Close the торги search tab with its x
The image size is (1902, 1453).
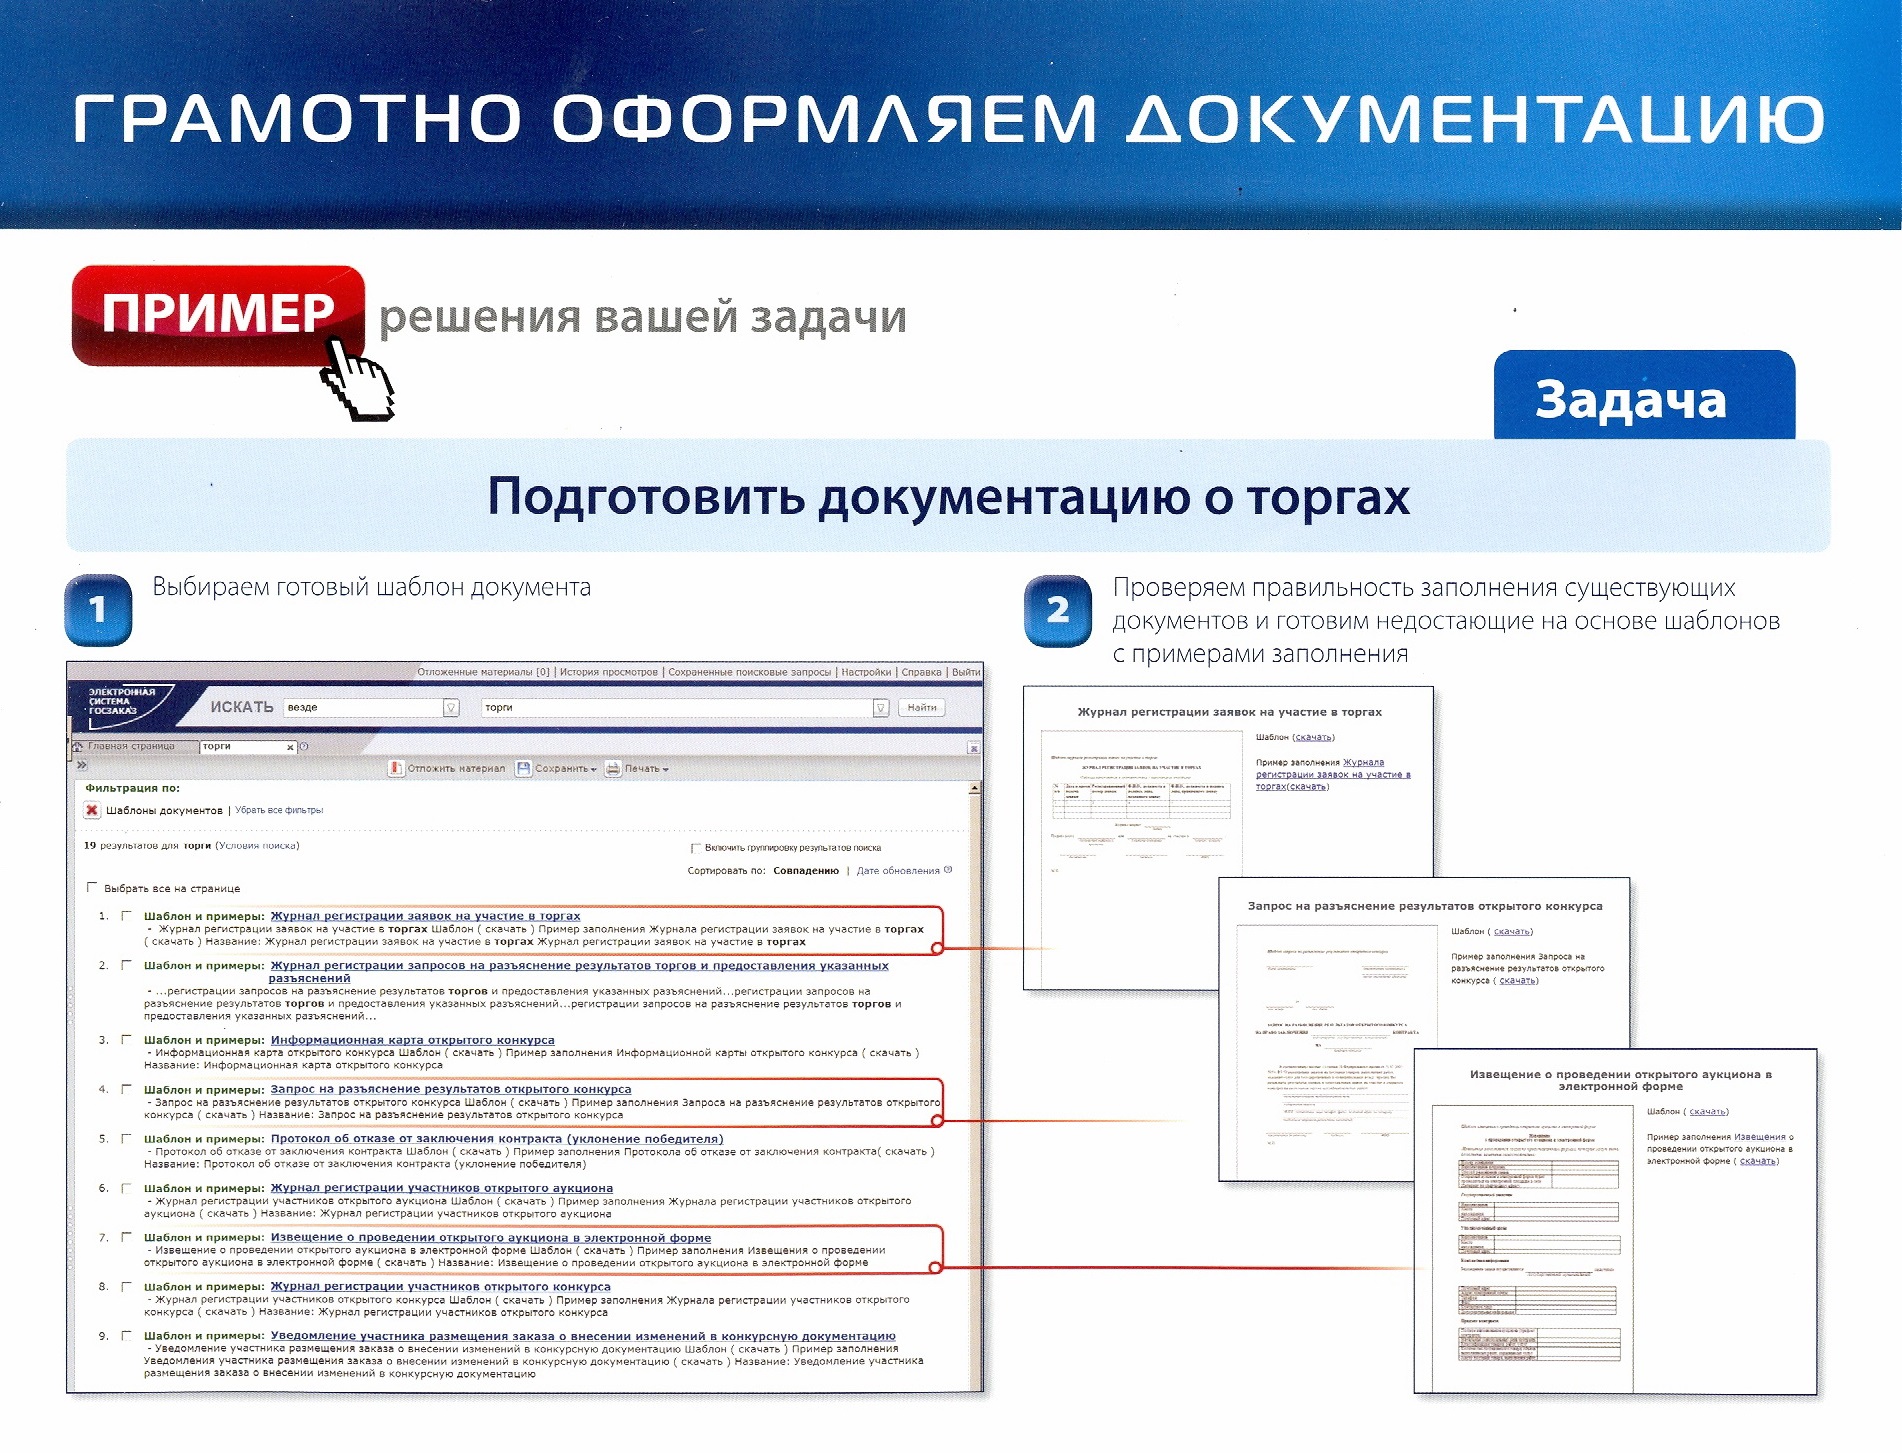[x=290, y=747]
